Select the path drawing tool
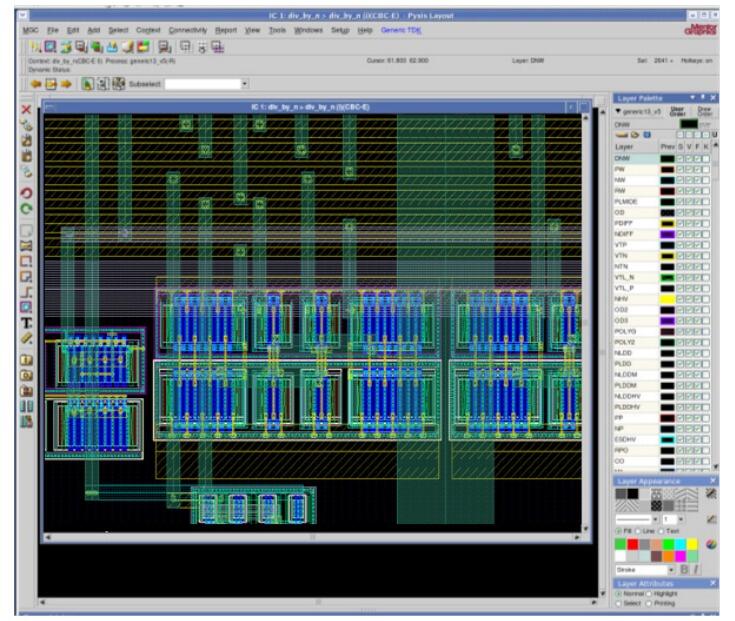 (26, 291)
